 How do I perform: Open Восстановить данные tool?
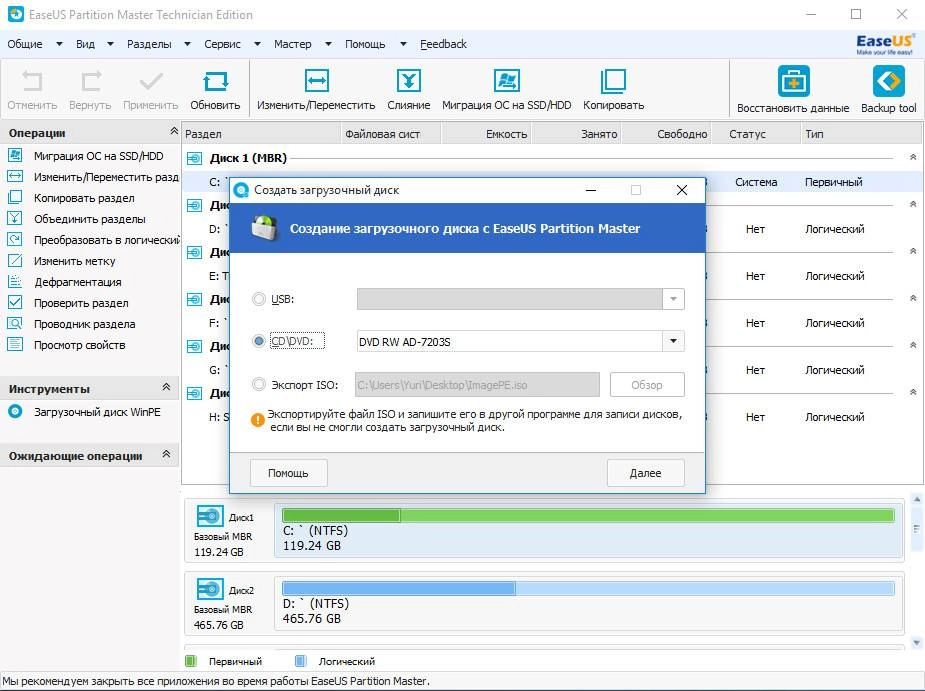[793, 81]
